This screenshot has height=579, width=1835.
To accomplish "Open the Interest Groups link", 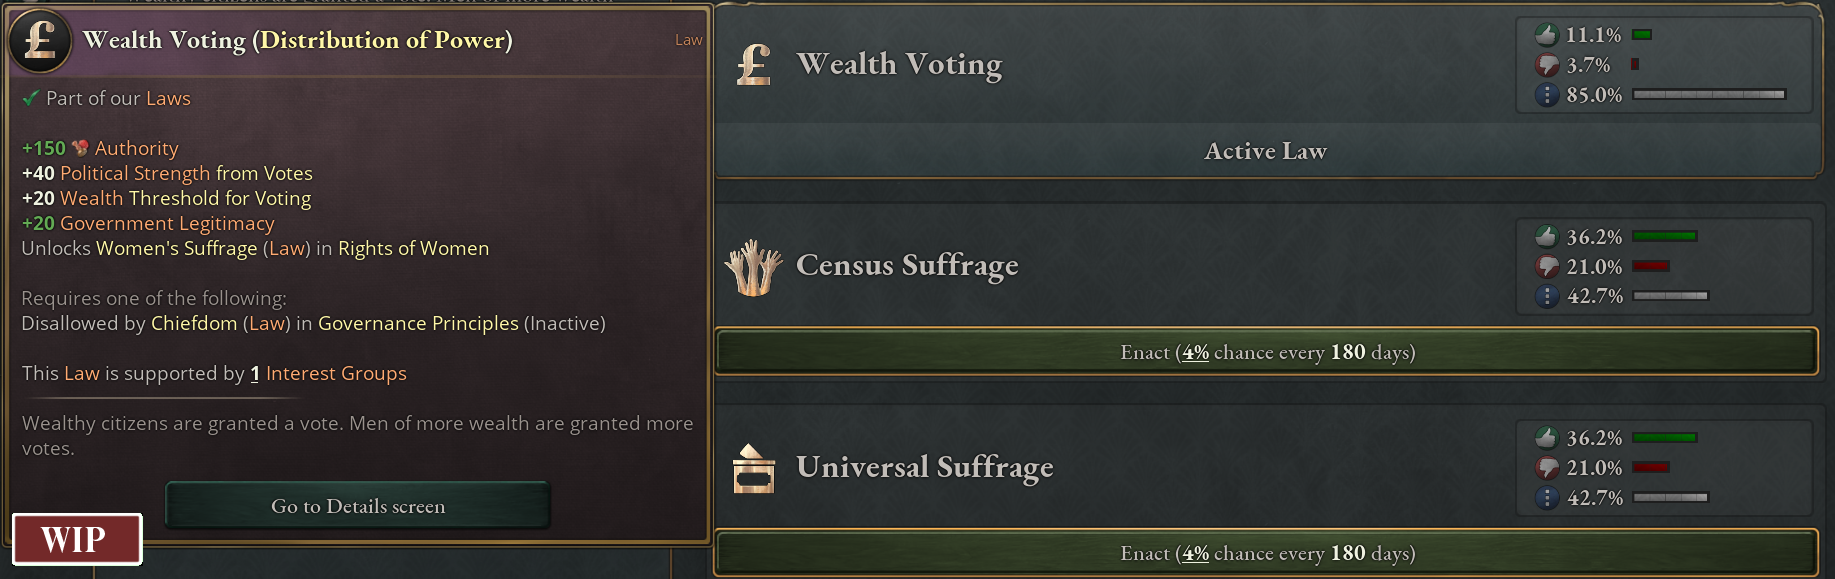I will (336, 373).
